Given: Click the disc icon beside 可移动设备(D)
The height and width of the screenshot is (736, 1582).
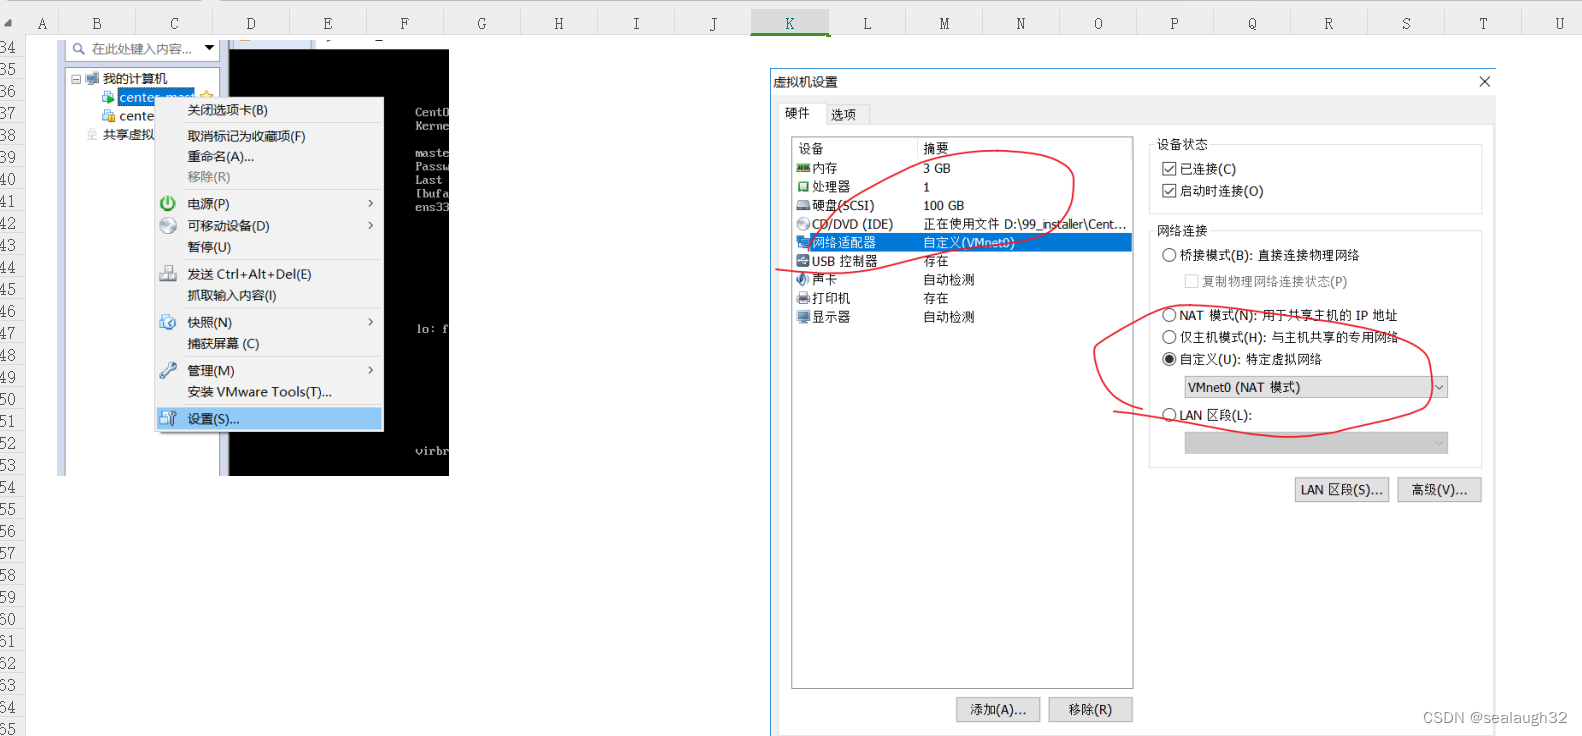Looking at the screenshot, I should pos(168,226).
